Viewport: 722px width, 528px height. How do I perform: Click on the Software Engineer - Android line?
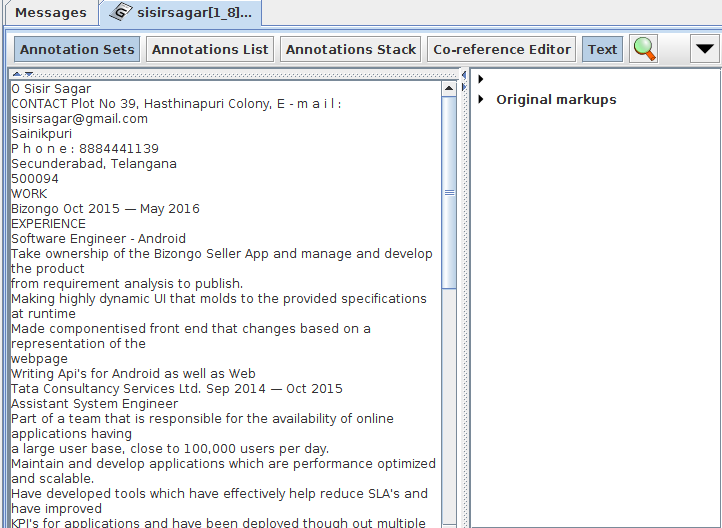click(98, 239)
